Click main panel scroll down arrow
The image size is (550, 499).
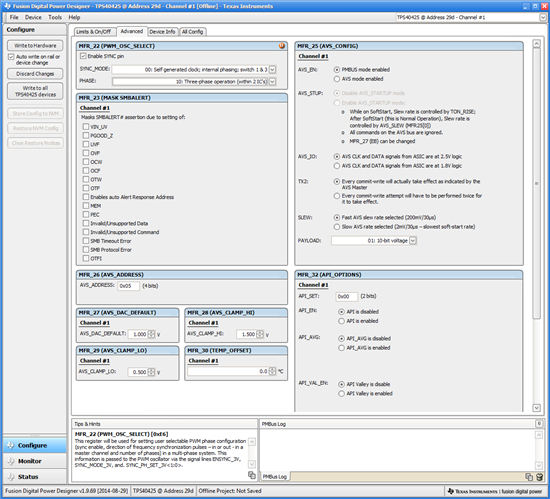(536, 407)
